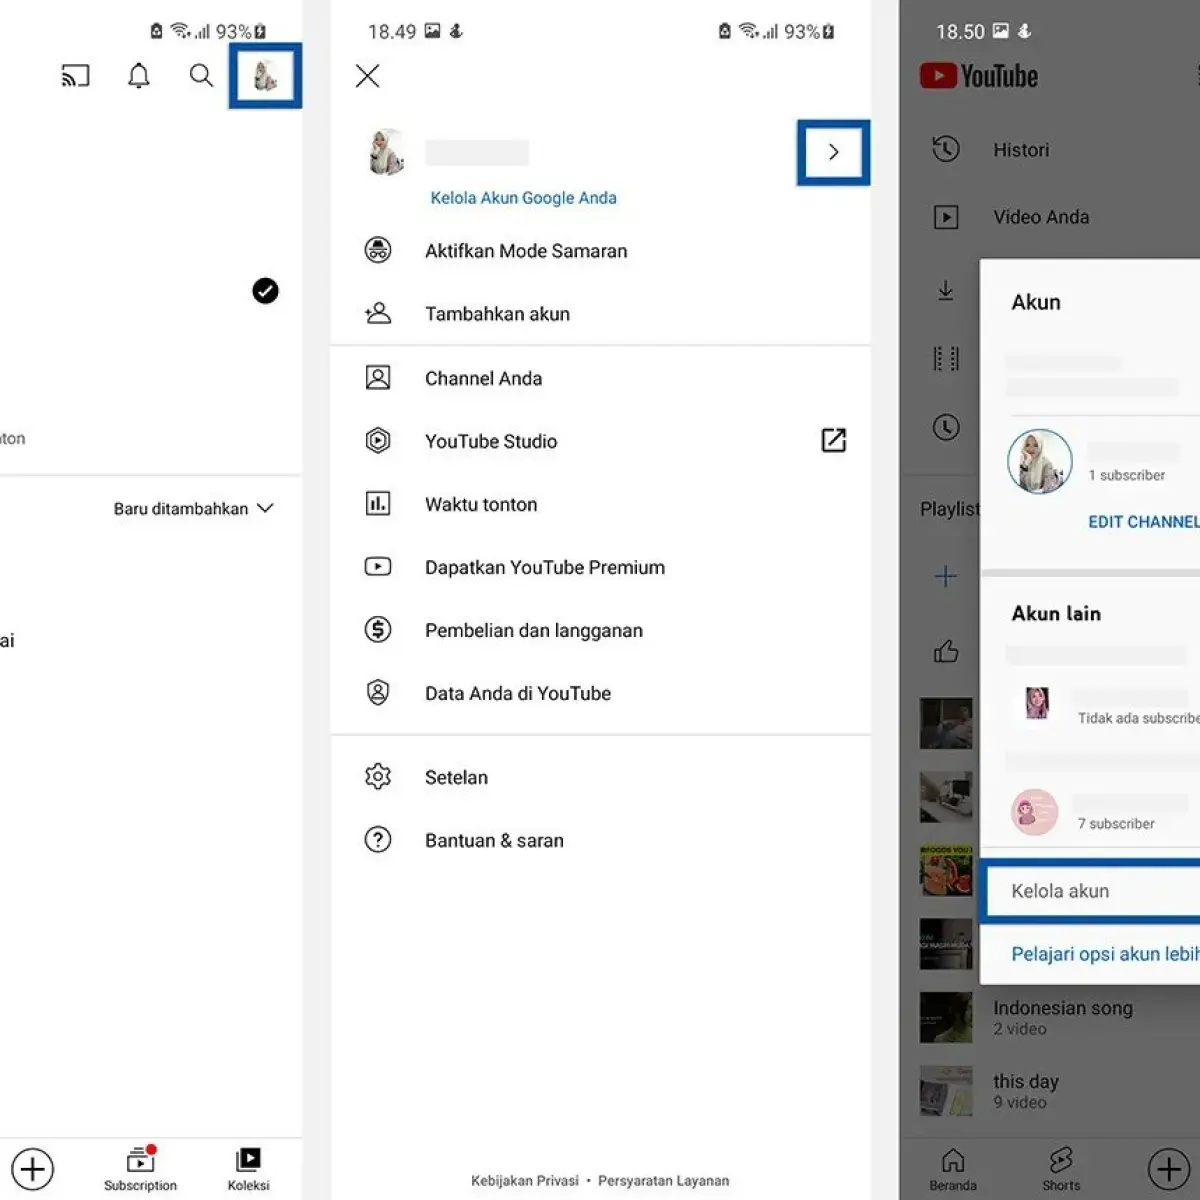Switch to account with Tidak ada subscriber
This screenshot has height=1200, width=1200.
(x=1104, y=705)
